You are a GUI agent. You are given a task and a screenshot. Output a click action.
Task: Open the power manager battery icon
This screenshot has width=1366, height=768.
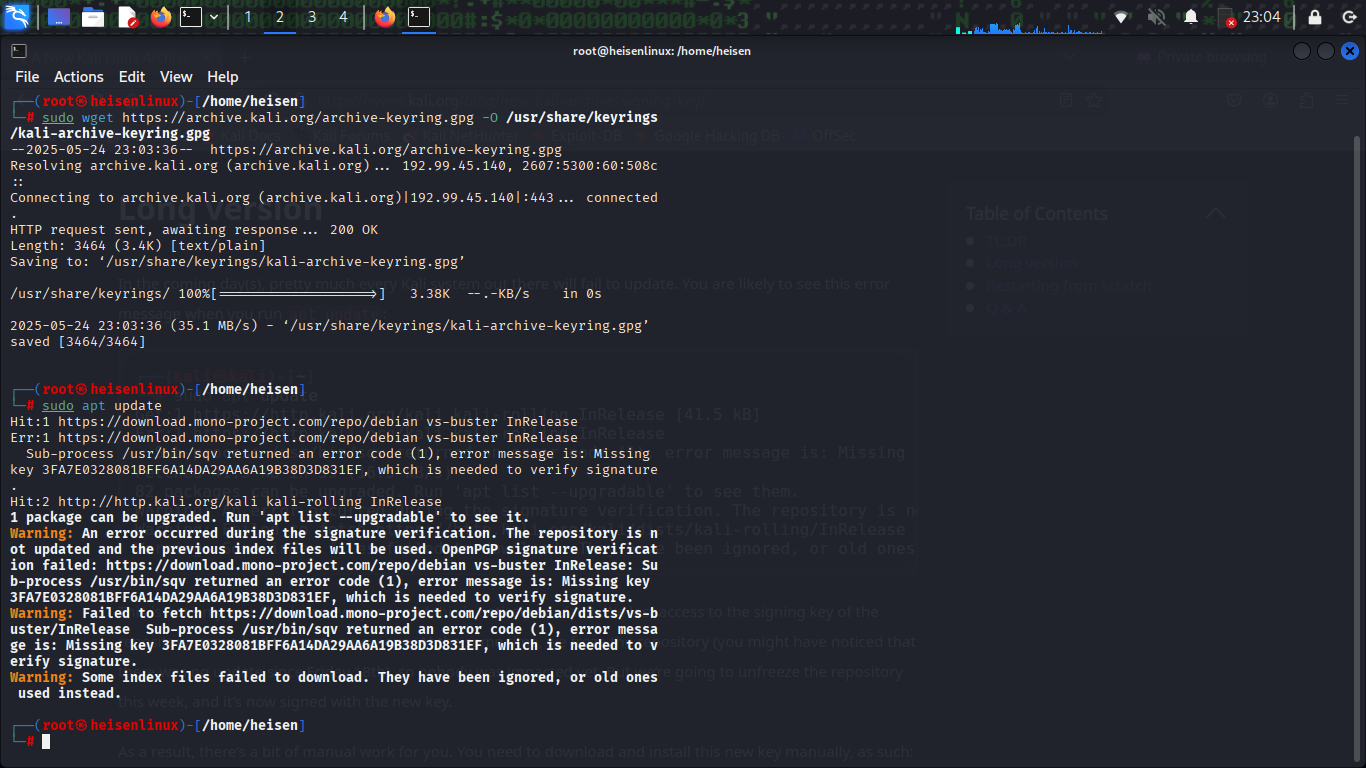coord(1226,17)
